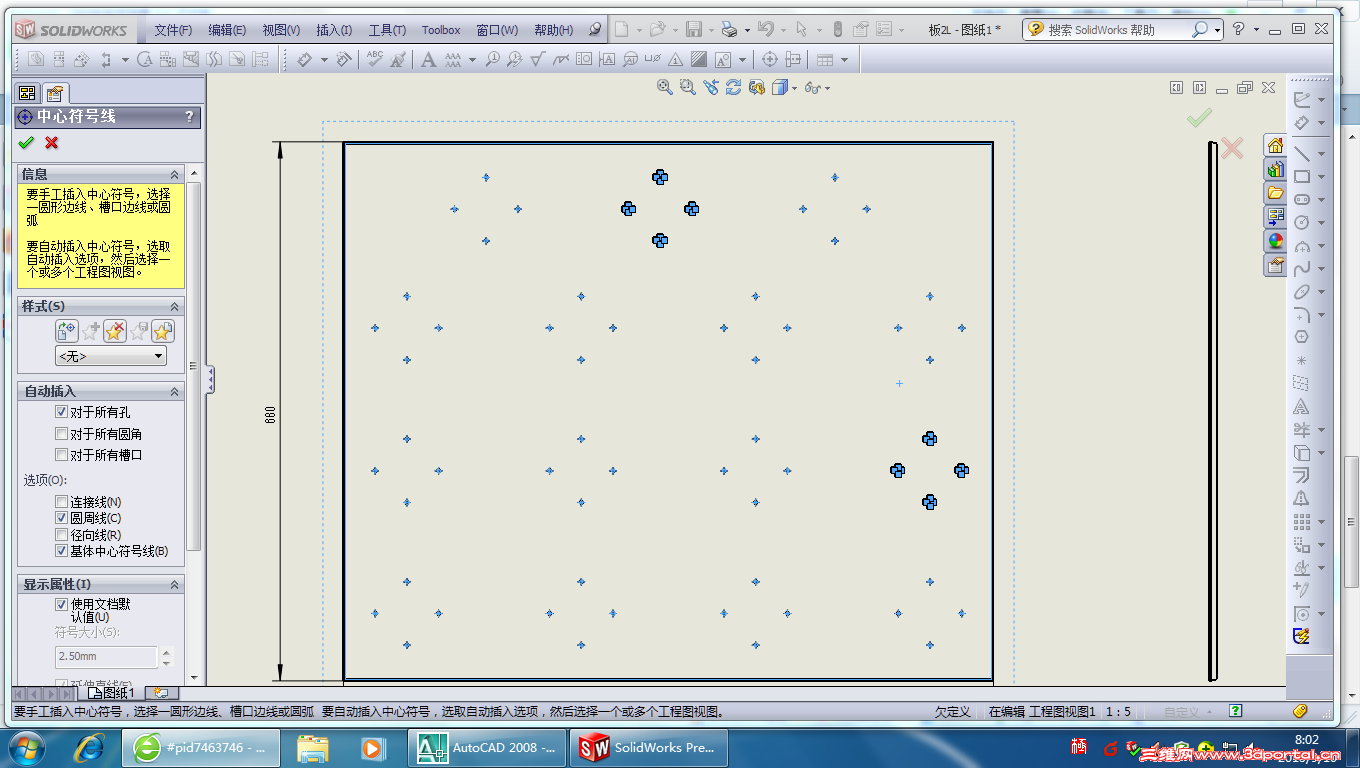Open Internet Explorer from the taskbar
Image resolution: width=1360 pixels, height=768 pixels.
pyautogui.click(x=90, y=747)
